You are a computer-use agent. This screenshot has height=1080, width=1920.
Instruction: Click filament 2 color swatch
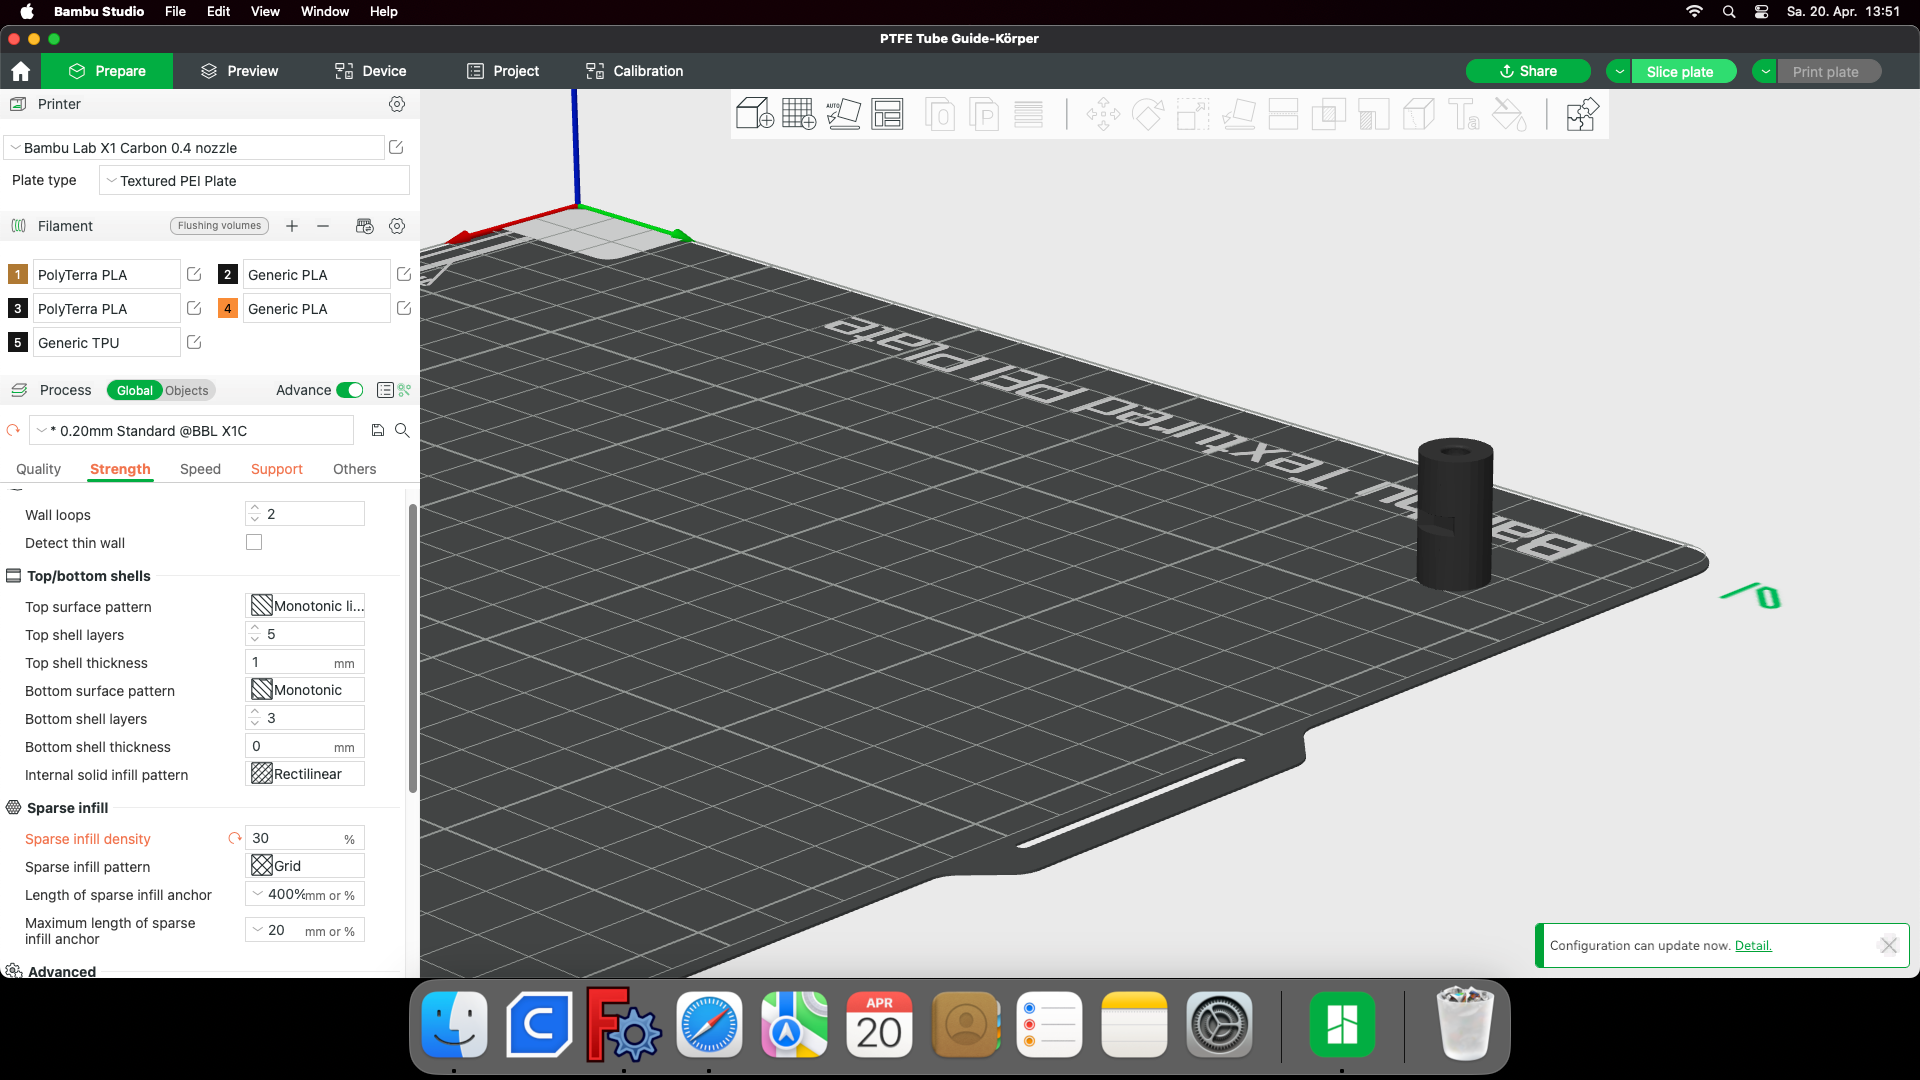(x=228, y=274)
